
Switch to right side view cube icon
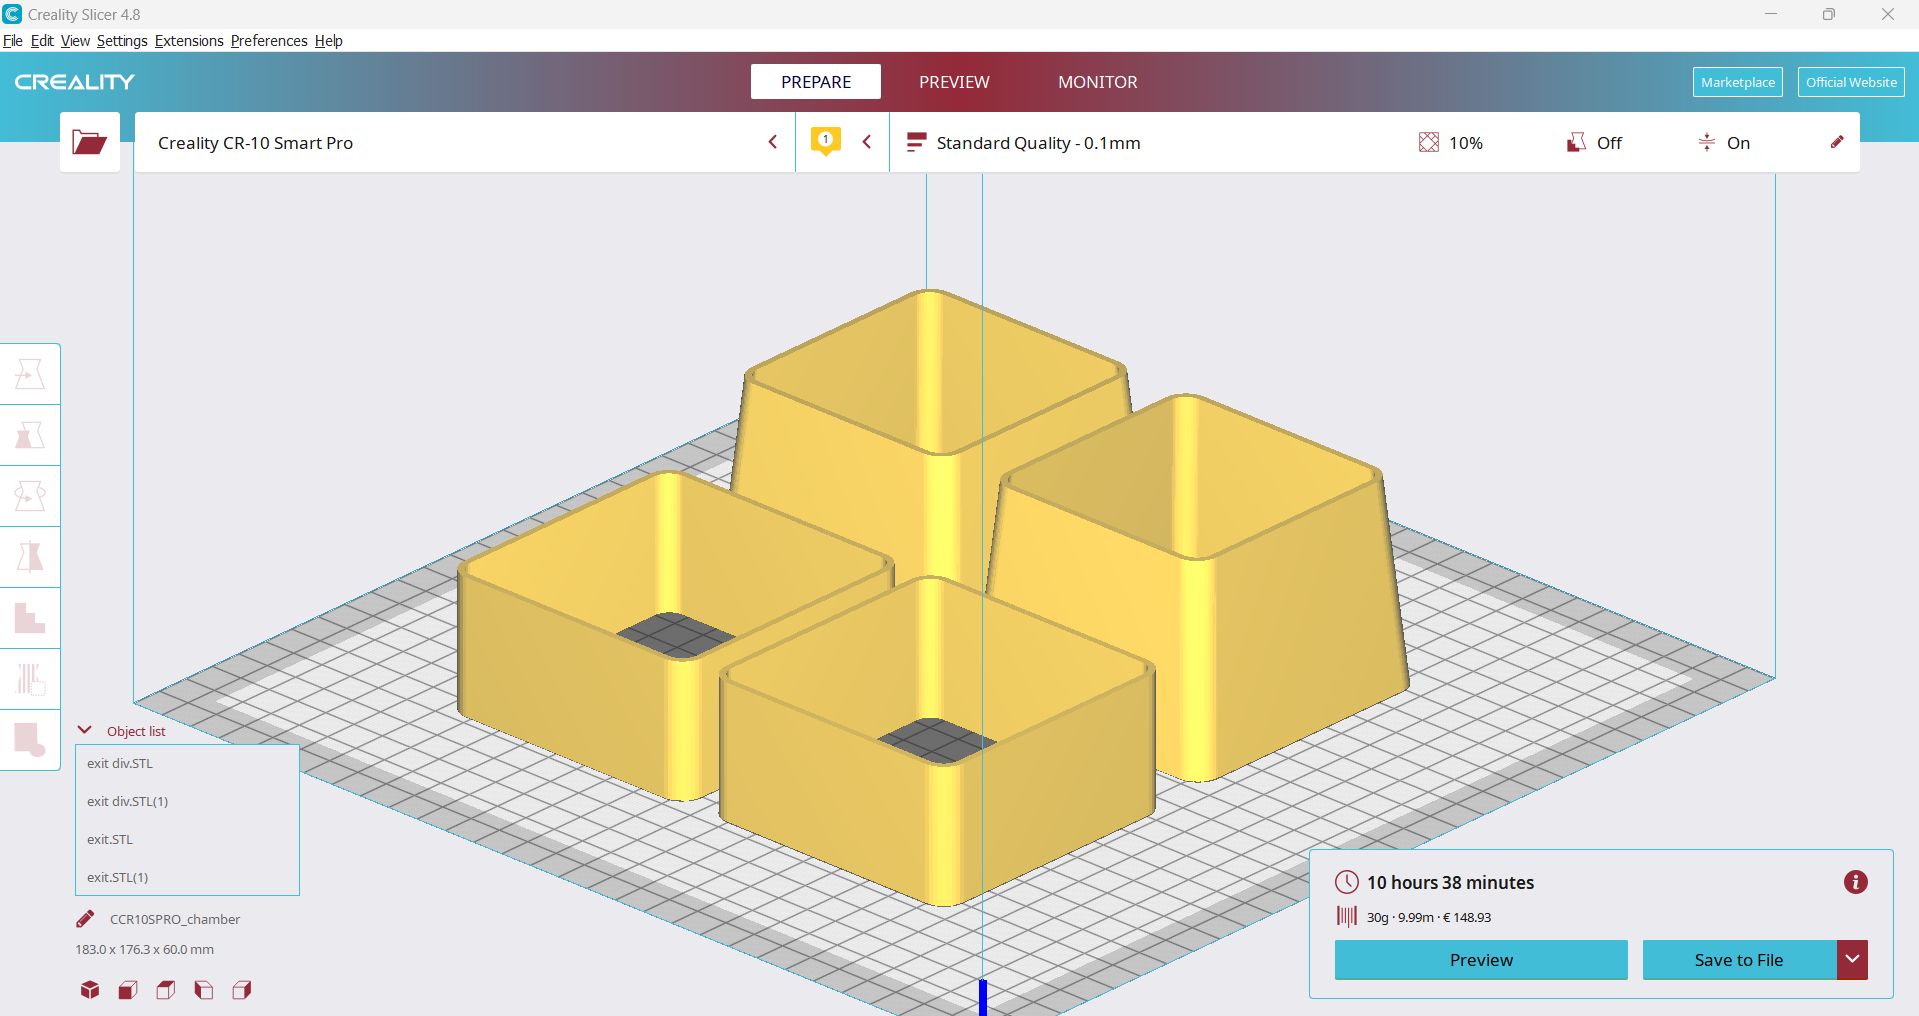pyautogui.click(x=242, y=990)
